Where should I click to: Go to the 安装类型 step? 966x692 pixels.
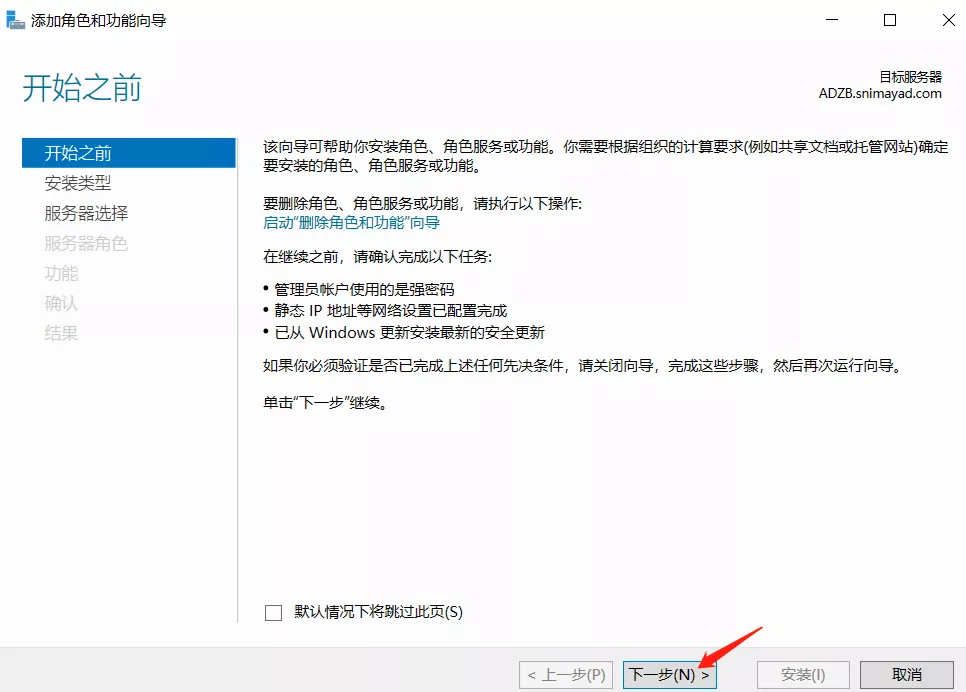click(x=78, y=183)
